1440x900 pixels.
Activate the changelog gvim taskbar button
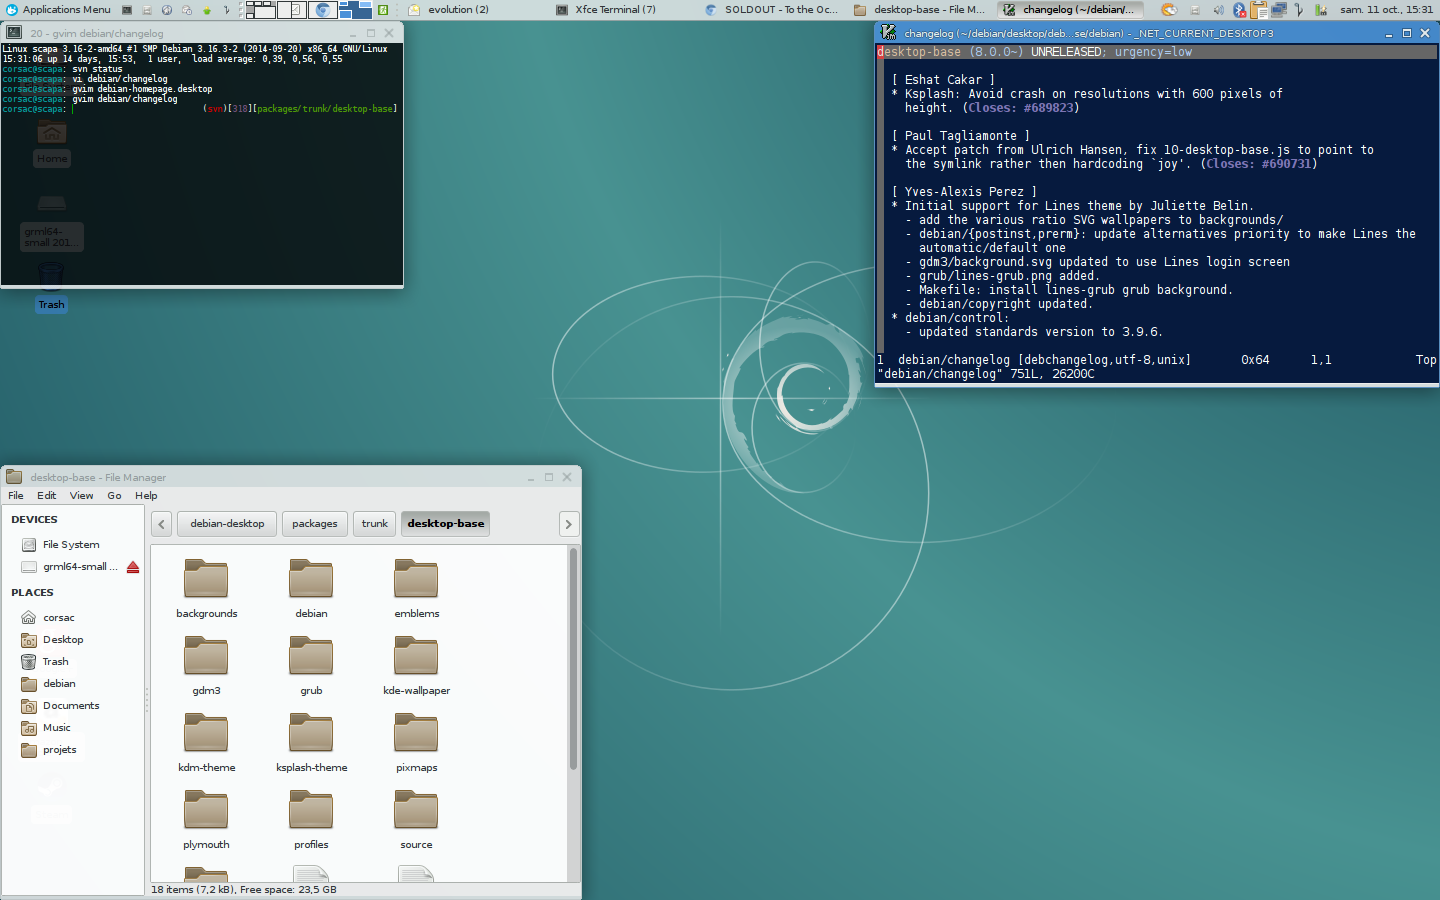(1070, 9)
